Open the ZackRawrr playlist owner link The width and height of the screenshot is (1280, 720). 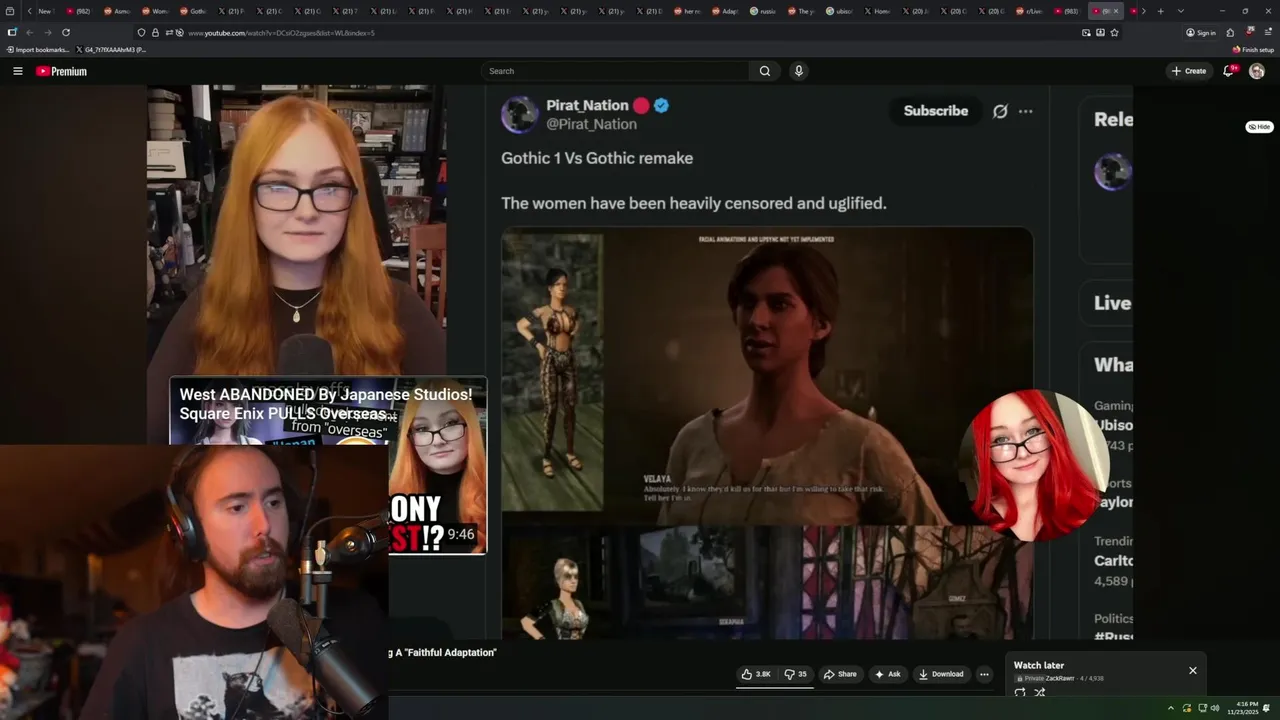coord(1060,678)
